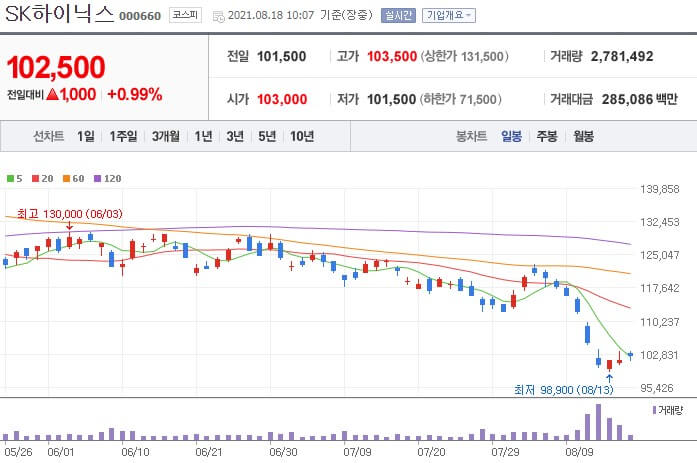Image resolution: width=697 pixels, height=463 pixels.
Task: Click the 117,642 price axis label
Action: pyautogui.click(x=660, y=288)
